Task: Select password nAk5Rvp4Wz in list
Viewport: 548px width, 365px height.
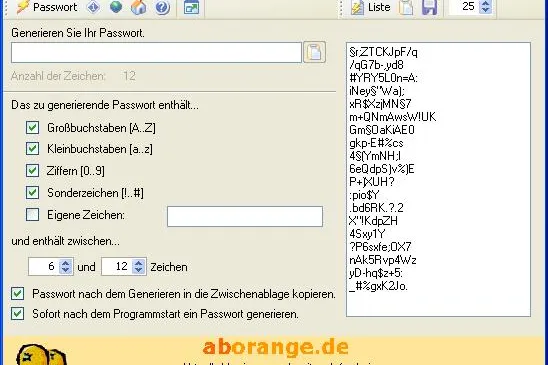Action: tap(383, 260)
